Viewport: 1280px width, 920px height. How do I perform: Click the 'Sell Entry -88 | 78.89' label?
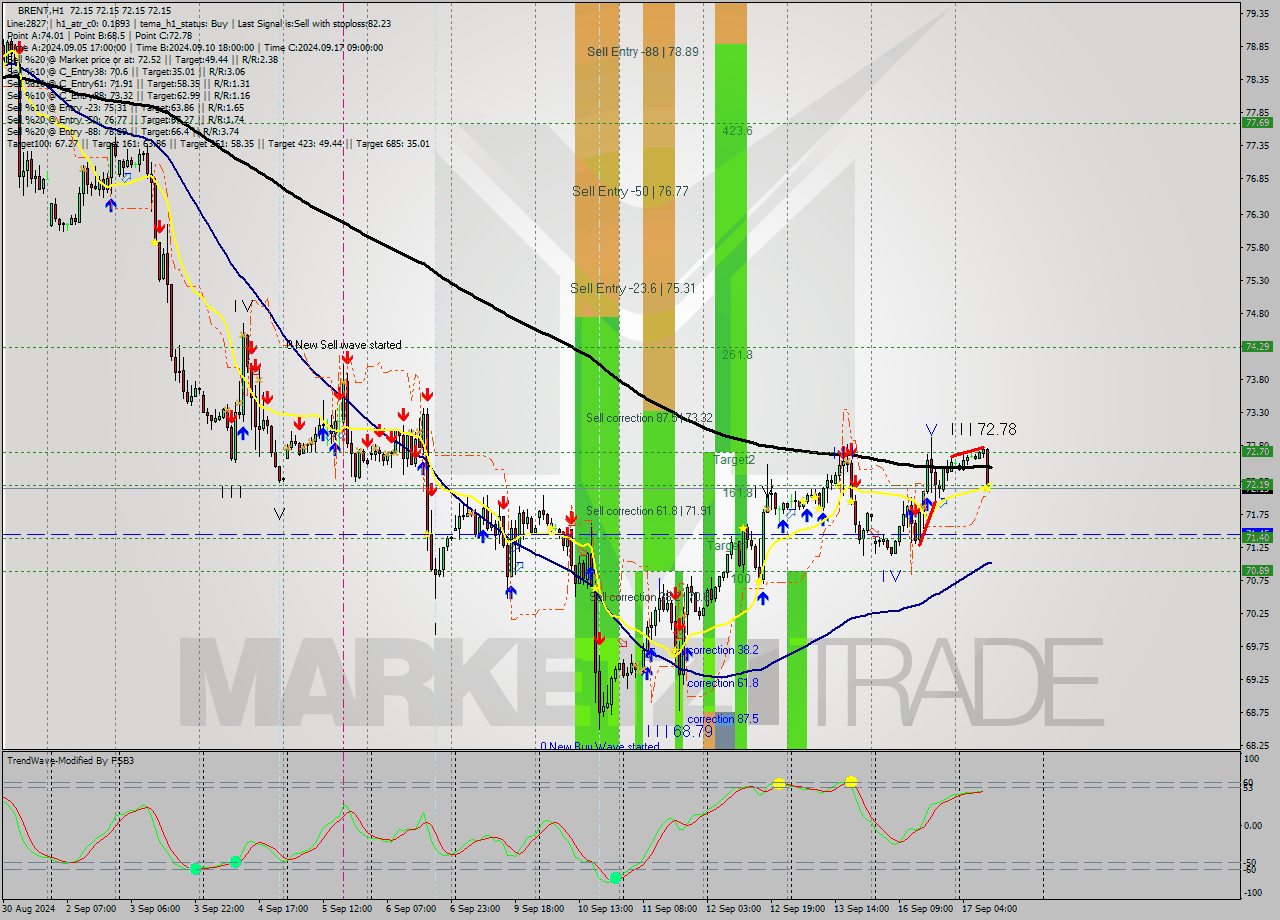pyautogui.click(x=643, y=51)
